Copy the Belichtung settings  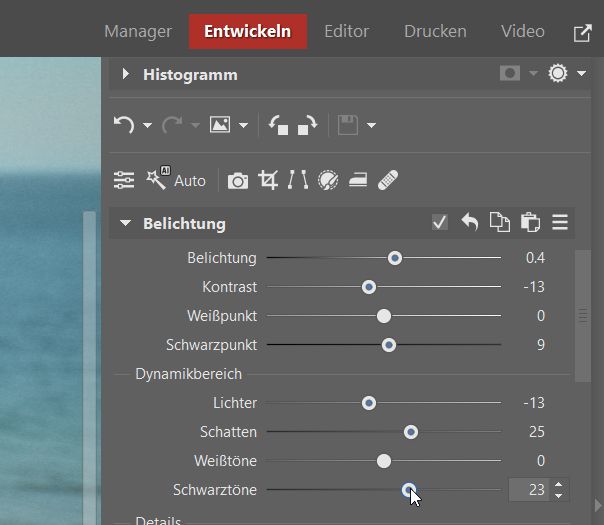499,223
